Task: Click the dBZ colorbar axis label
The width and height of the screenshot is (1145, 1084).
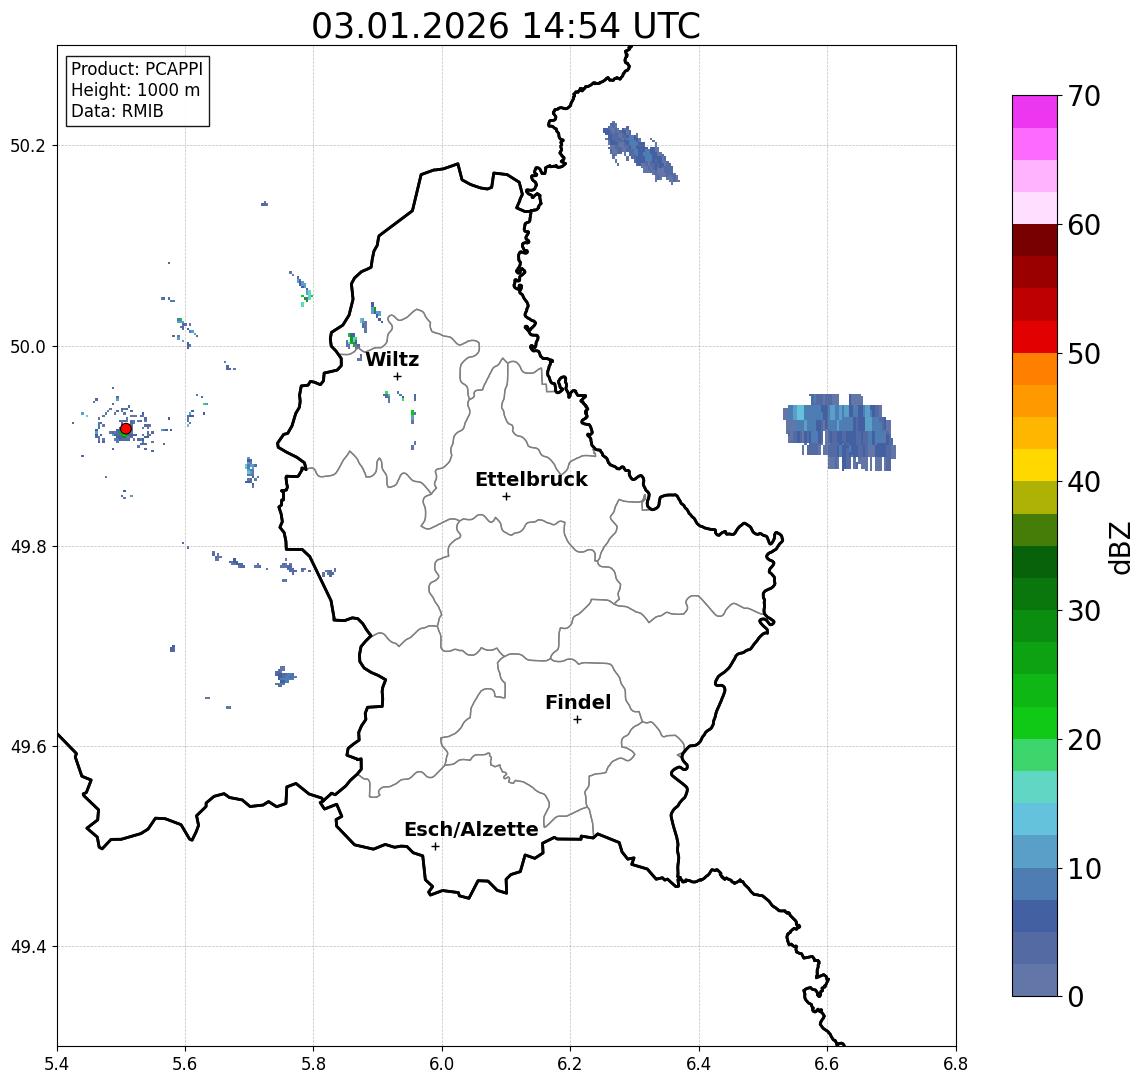Action: [x=1120, y=547]
